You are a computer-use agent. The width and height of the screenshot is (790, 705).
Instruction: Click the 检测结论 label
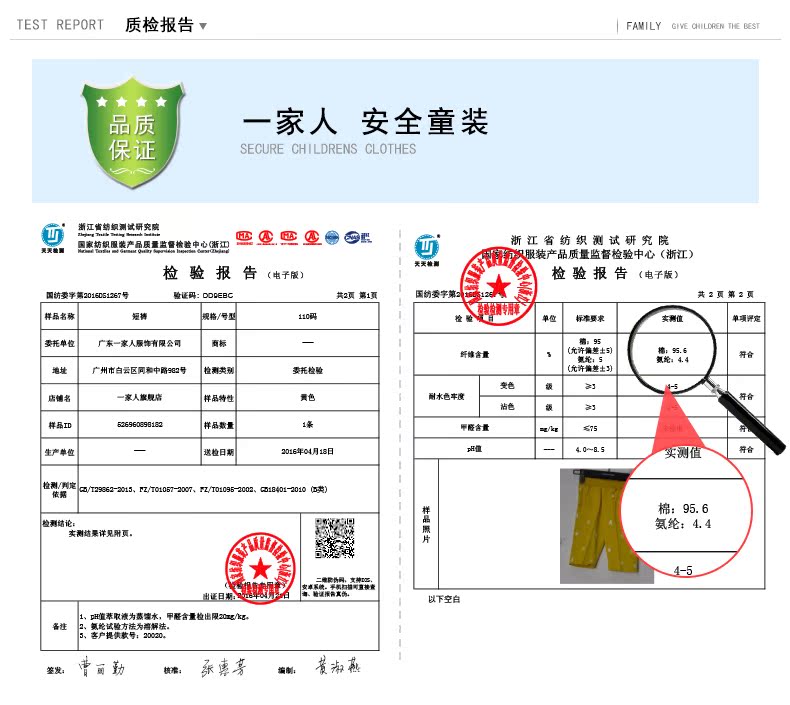(x=58, y=524)
